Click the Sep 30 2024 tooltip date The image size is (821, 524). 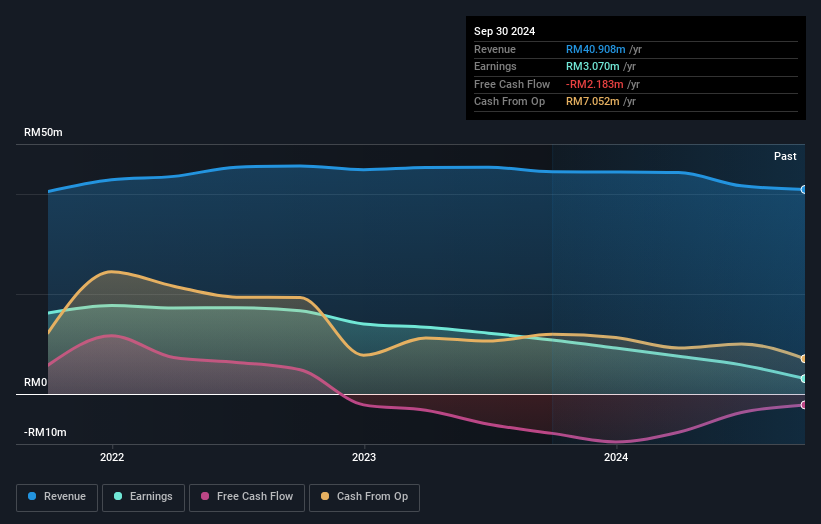[504, 31]
